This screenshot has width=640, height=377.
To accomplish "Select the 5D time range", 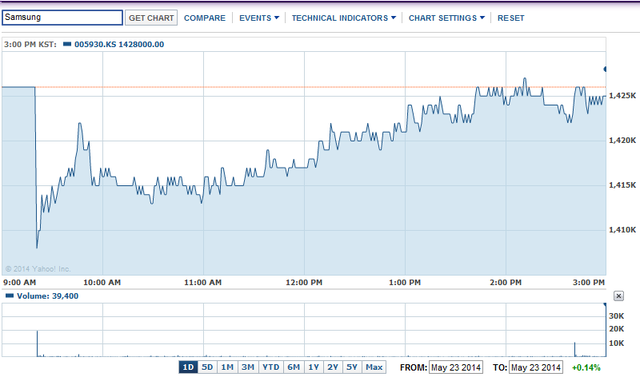I will [x=207, y=367].
